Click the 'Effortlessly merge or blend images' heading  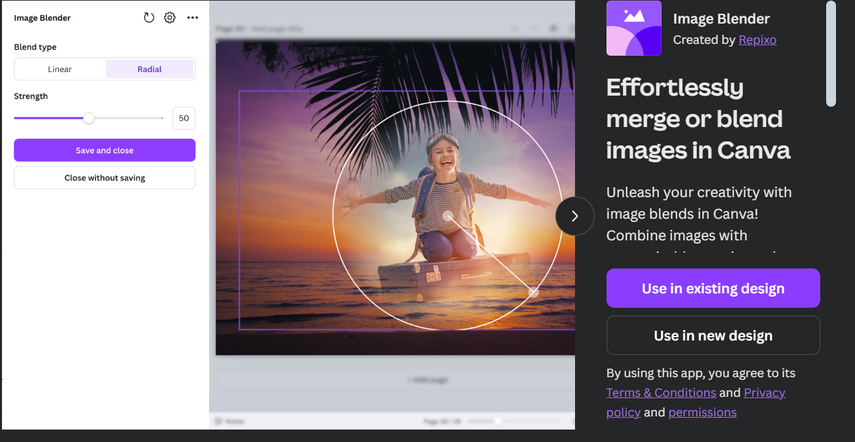click(698, 118)
